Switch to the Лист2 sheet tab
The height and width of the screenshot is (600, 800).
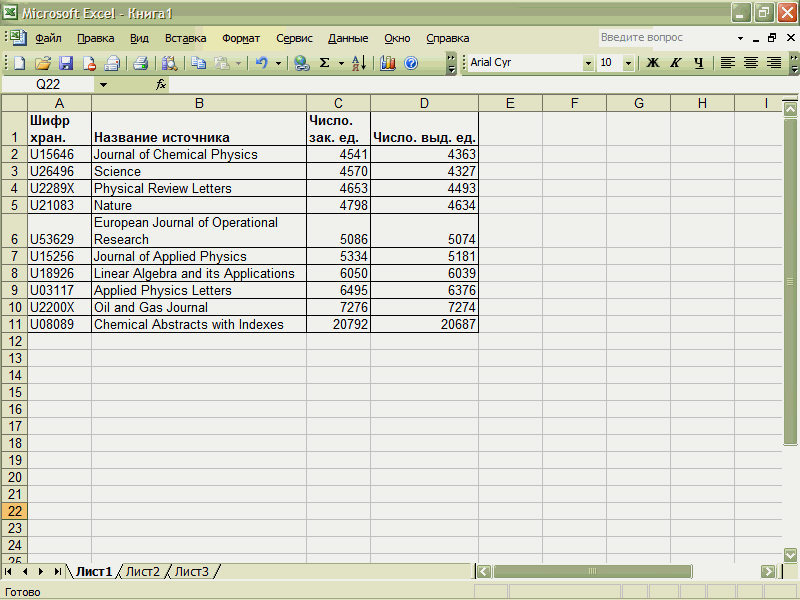(x=142, y=572)
